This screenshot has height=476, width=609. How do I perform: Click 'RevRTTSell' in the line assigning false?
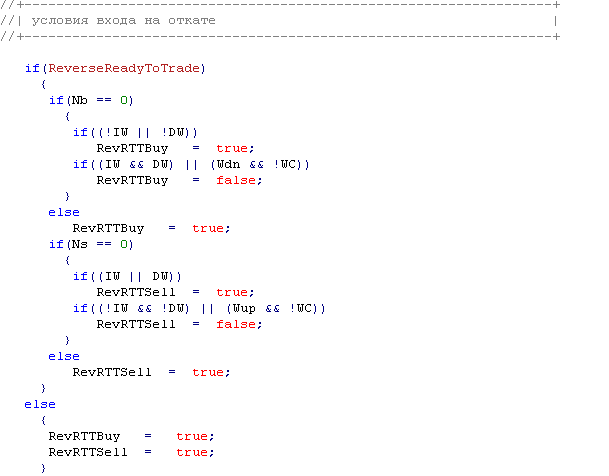136,324
